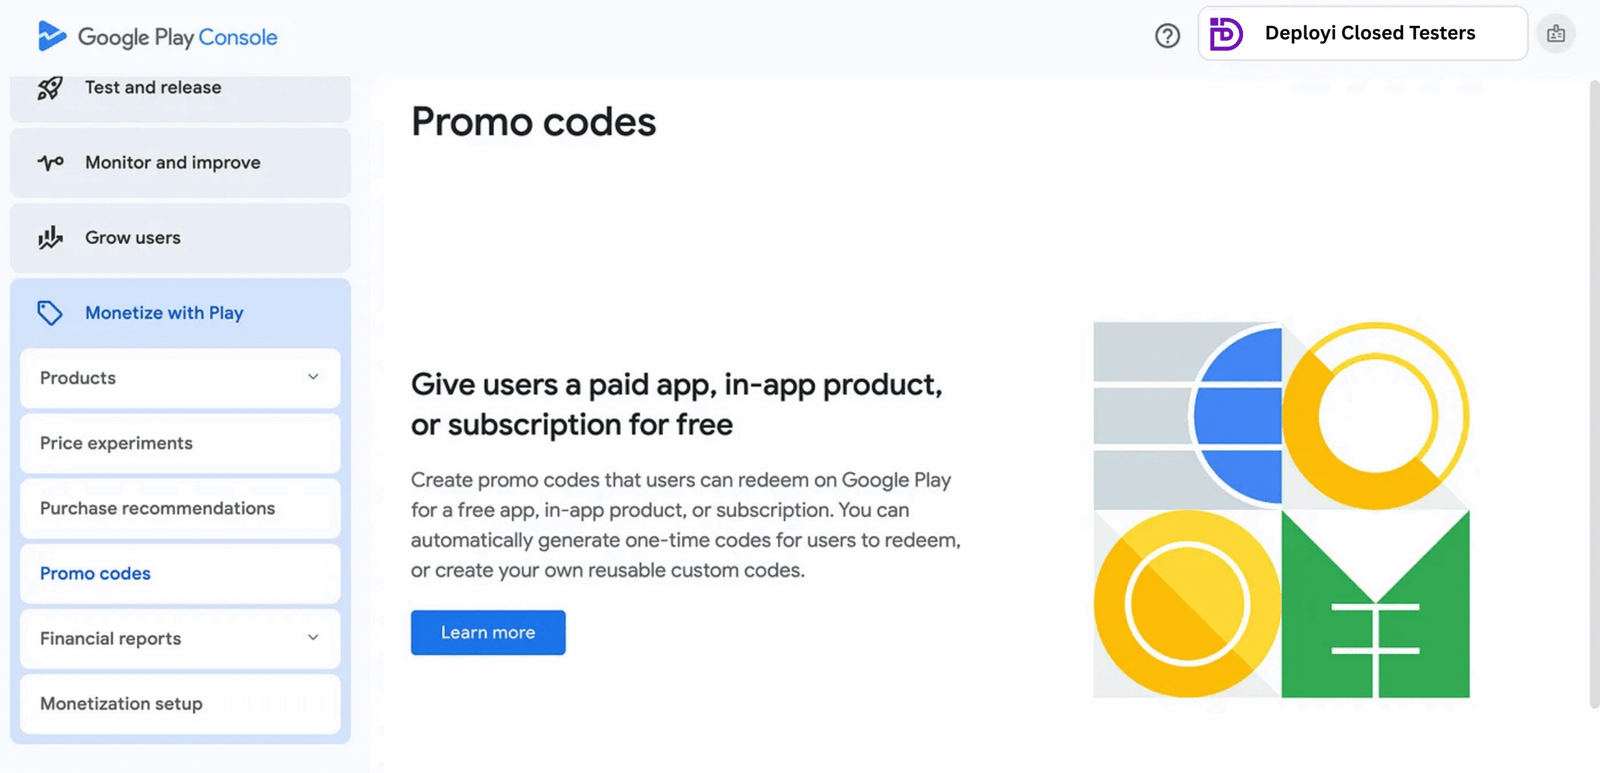This screenshot has width=1600, height=773.
Task: Open the Price experiments menu item
Action: click(117, 443)
